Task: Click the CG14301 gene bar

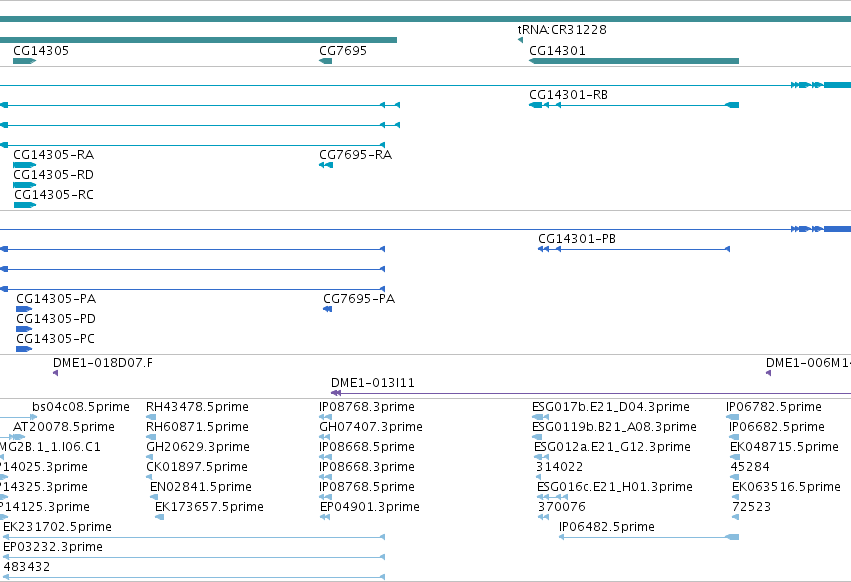Action: tap(634, 61)
